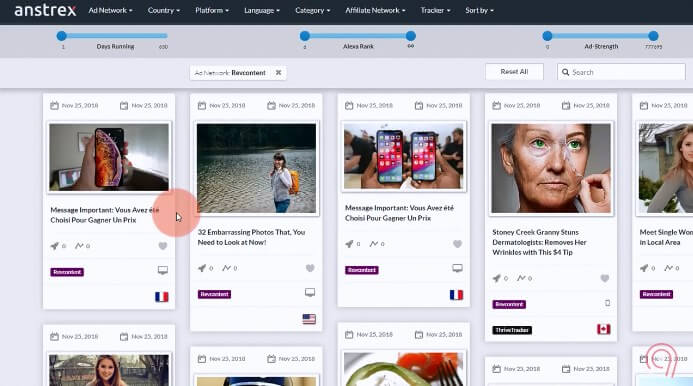Click the Canada flag on Stoney Creek ad
Screen dimensions: 693x386
(604, 329)
